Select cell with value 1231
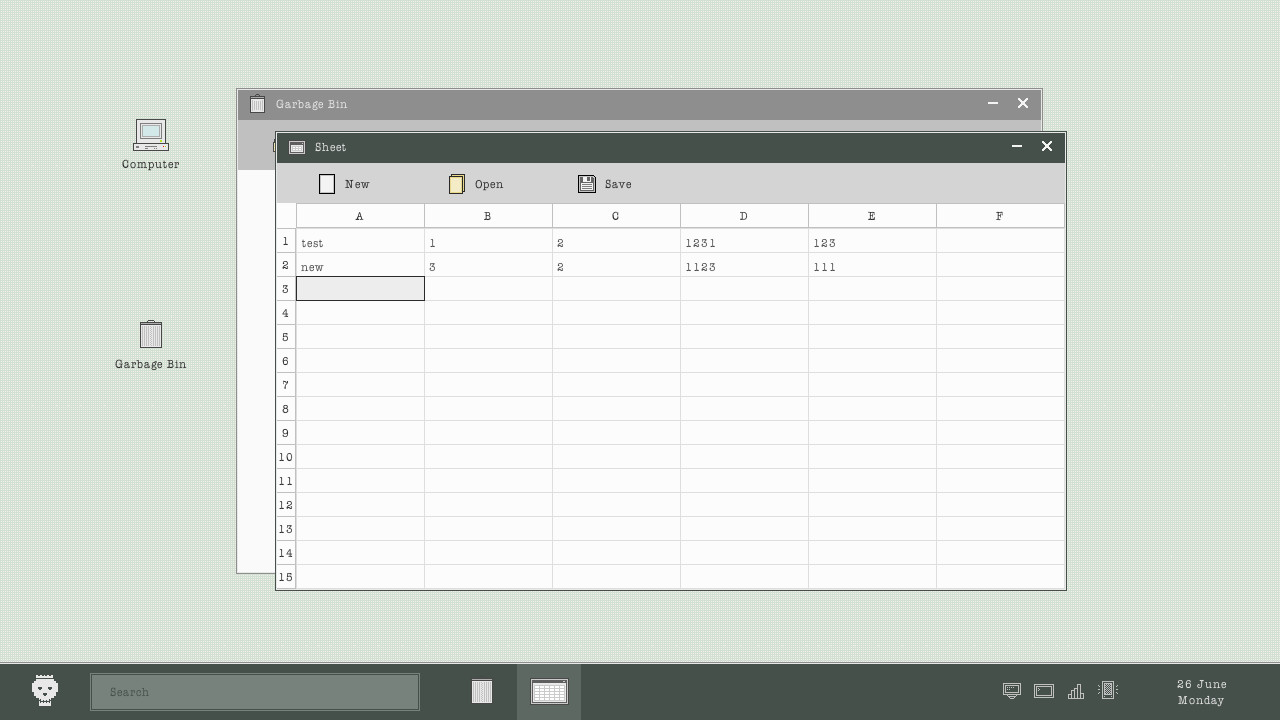Image resolution: width=1280 pixels, height=720 pixels. [x=744, y=242]
